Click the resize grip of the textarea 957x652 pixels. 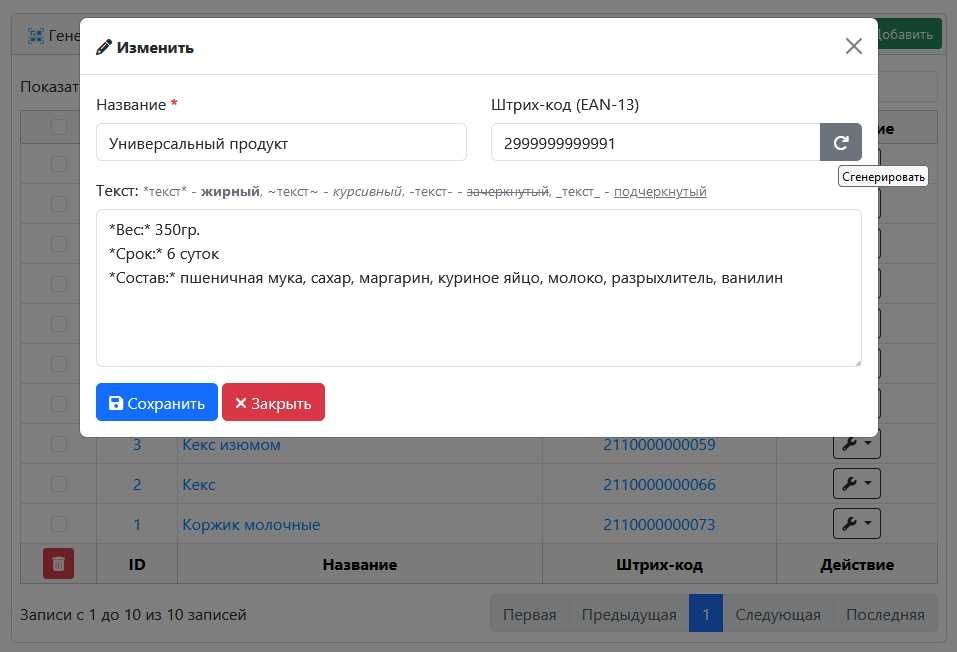click(858, 363)
